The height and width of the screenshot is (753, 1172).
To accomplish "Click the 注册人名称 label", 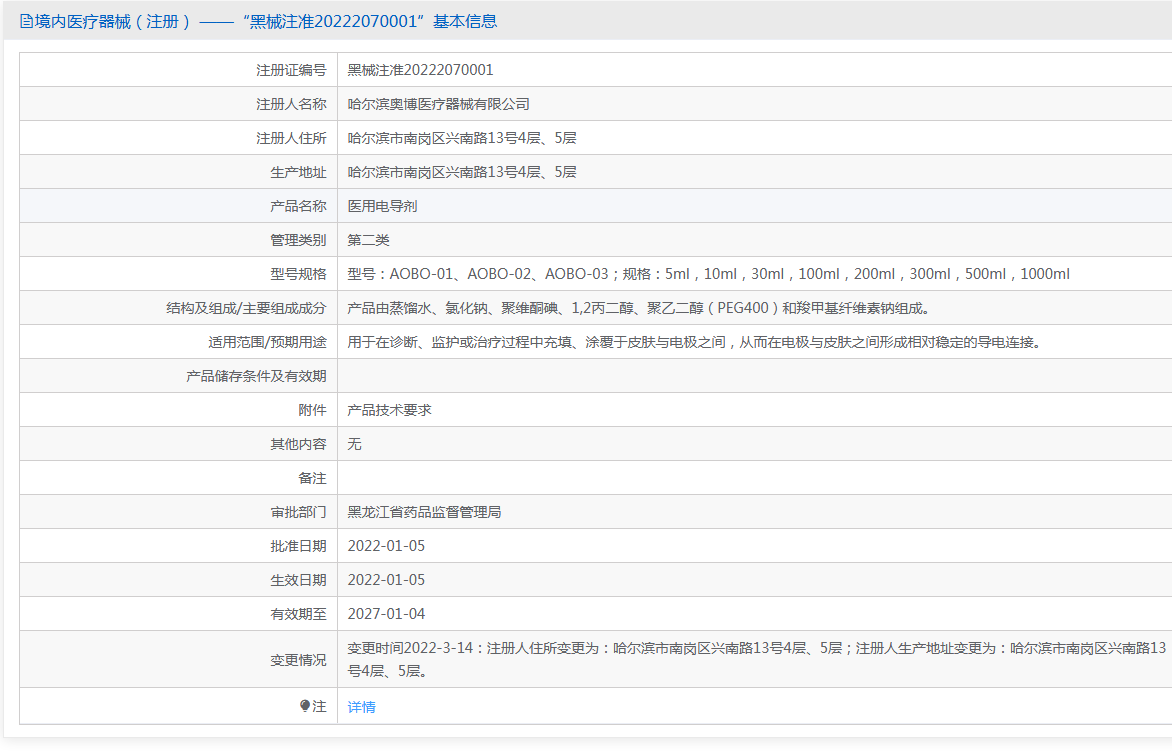I will 292,104.
